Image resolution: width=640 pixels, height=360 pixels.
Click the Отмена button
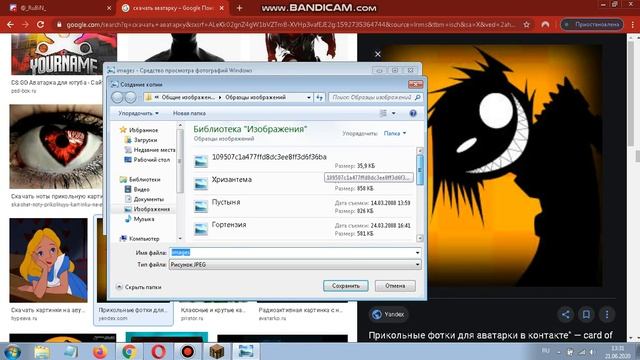click(395, 286)
